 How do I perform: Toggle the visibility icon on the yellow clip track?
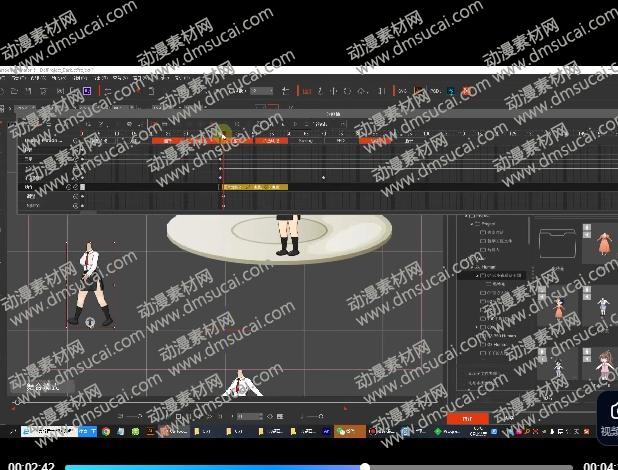(69, 187)
